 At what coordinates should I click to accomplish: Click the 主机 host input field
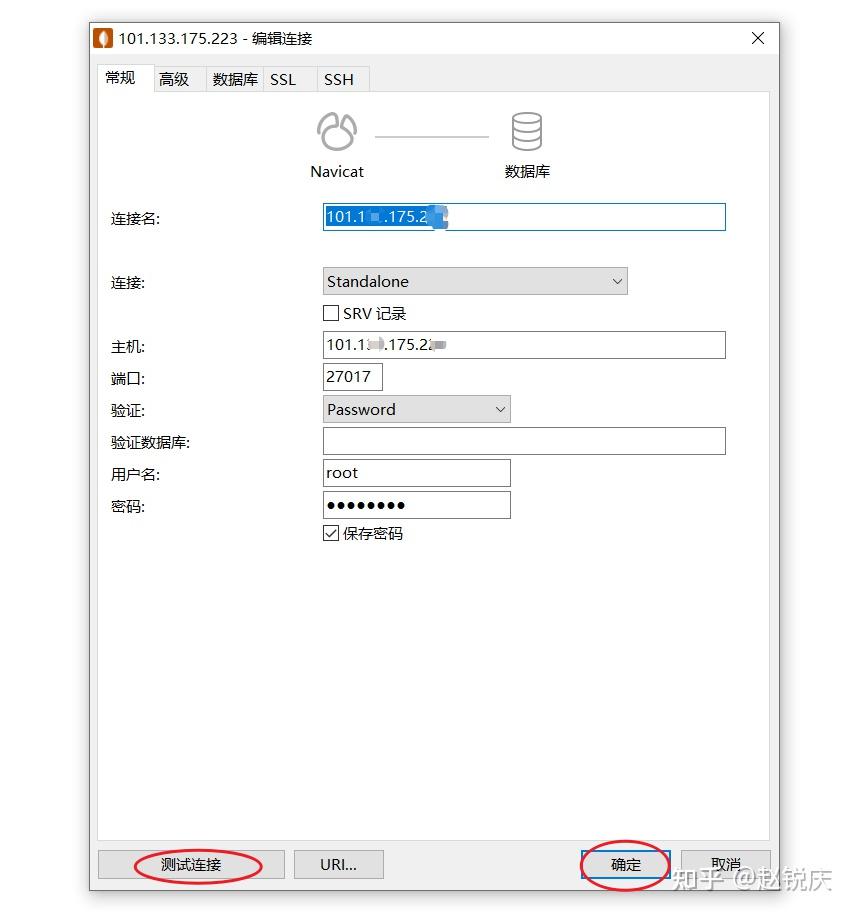click(524, 345)
